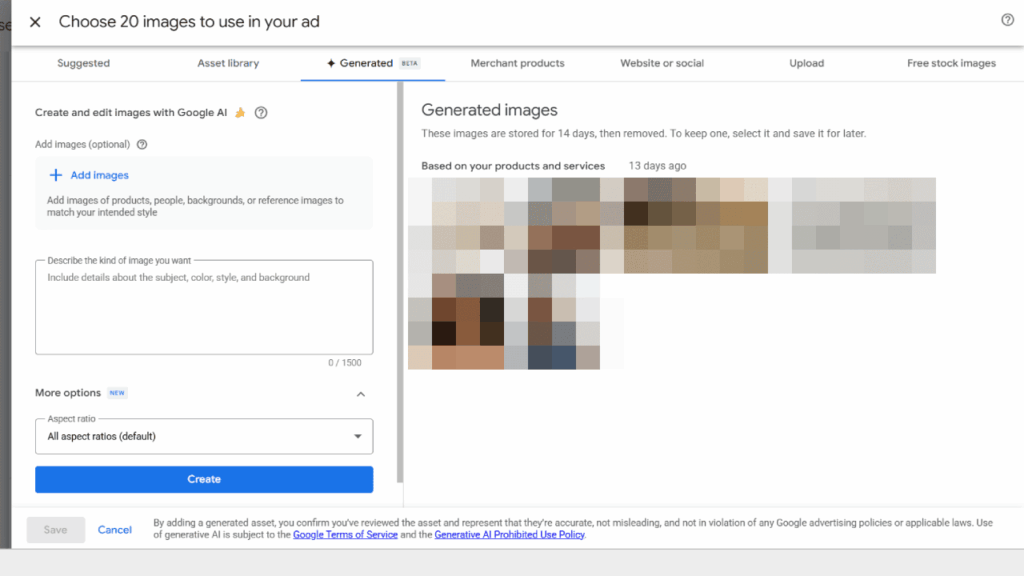The image size is (1024, 576).
Task: Click the help icon beside Google AI heading
Action: tap(261, 112)
